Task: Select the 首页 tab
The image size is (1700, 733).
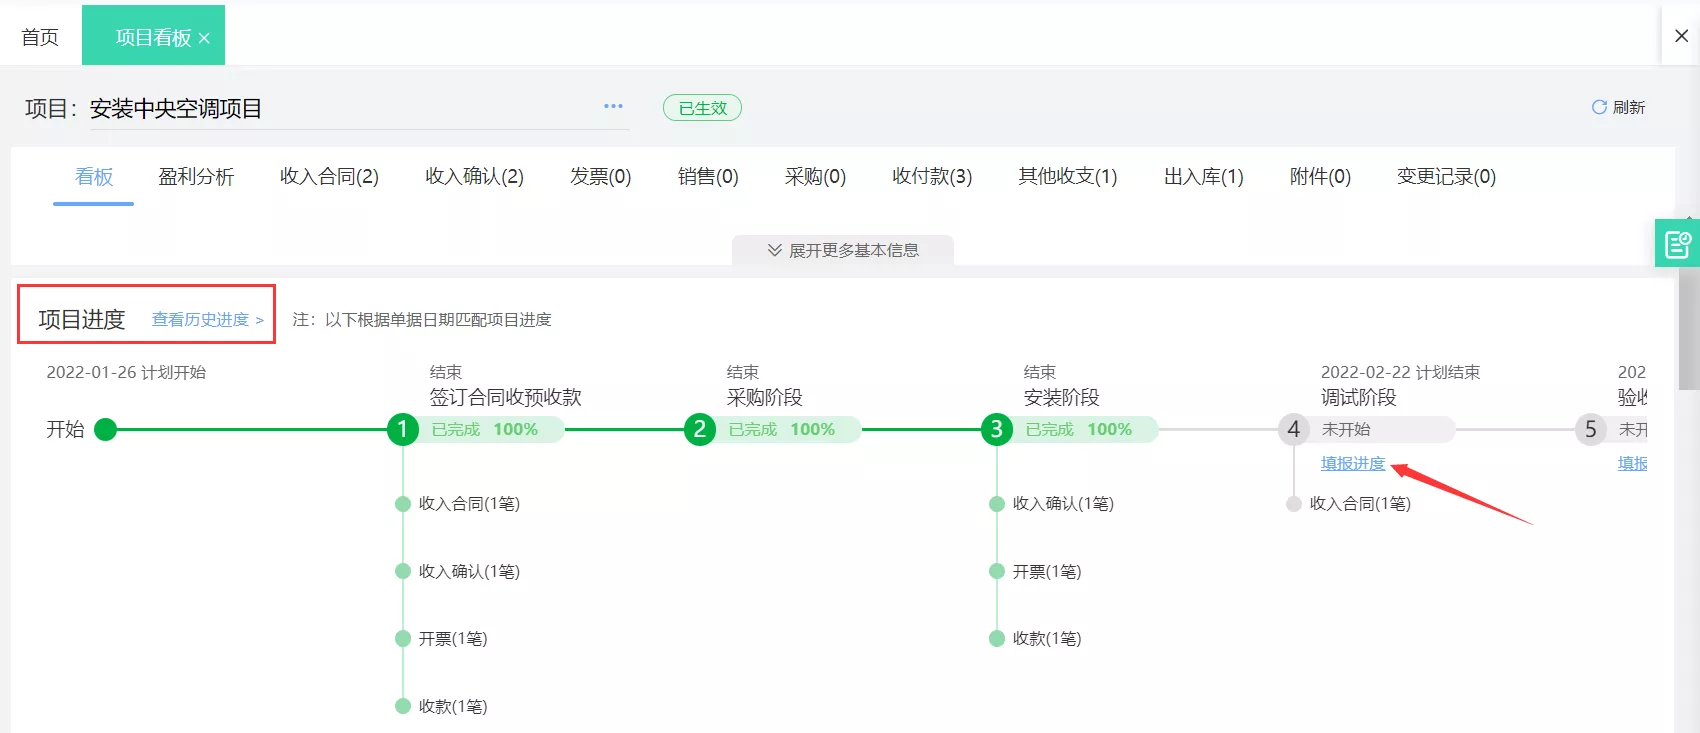Action: 40,37
